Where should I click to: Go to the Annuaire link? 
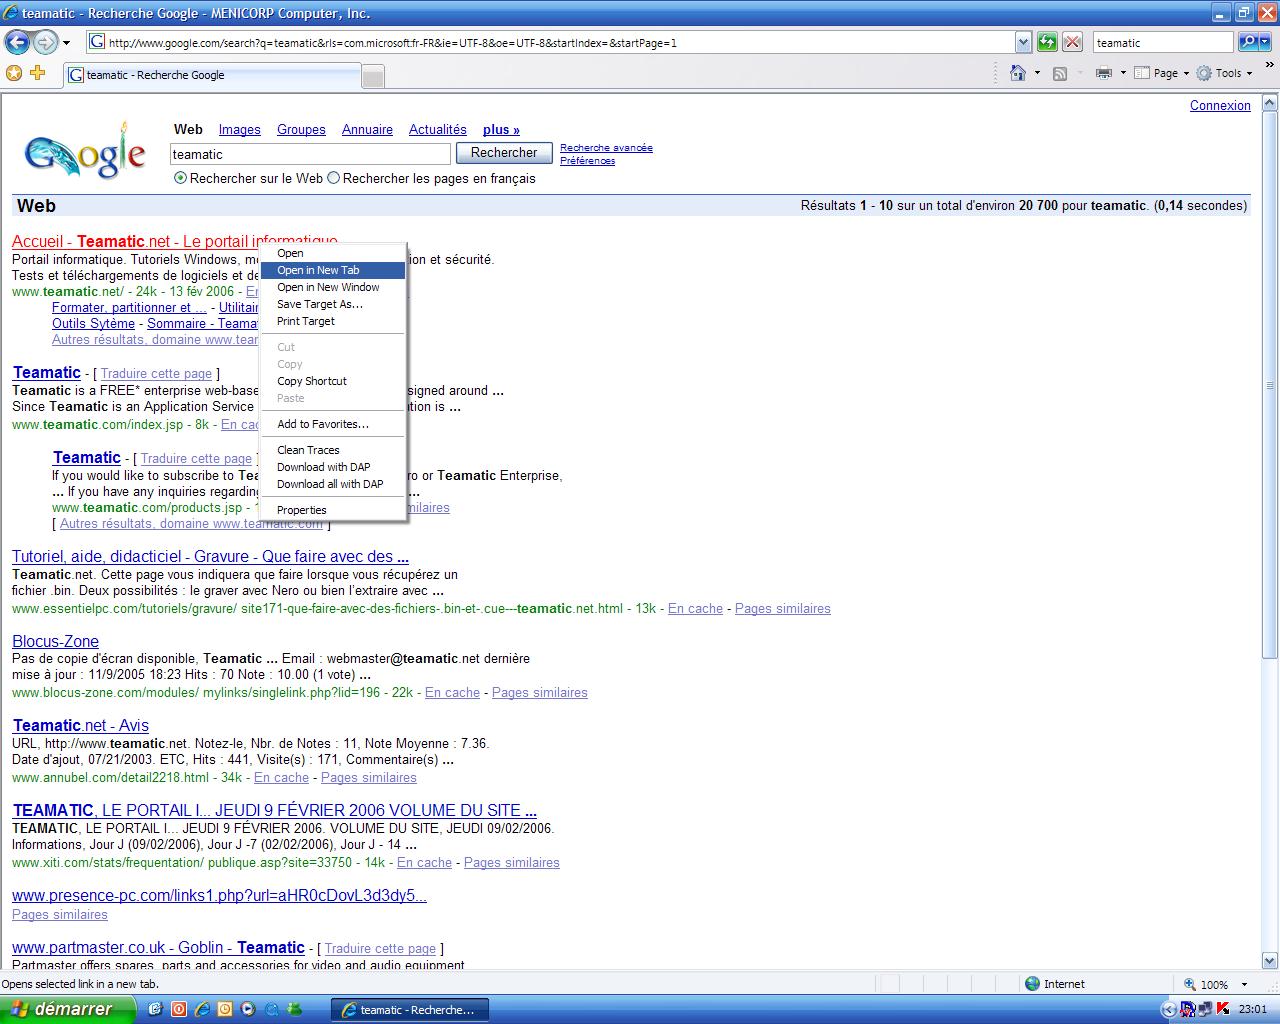pos(367,129)
